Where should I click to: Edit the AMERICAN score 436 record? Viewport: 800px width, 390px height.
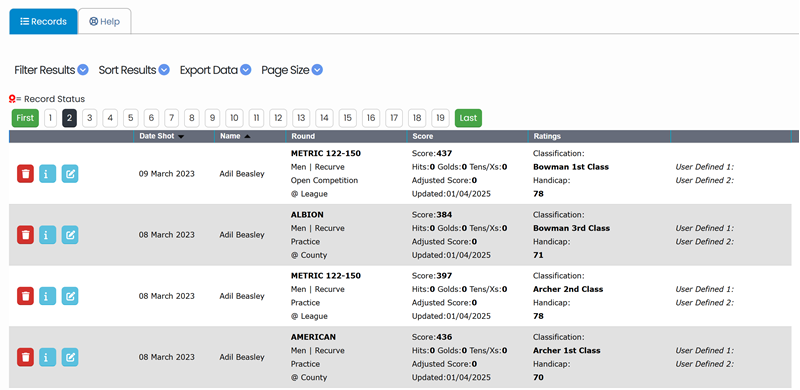pyautogui.click(x=70, y=357)
